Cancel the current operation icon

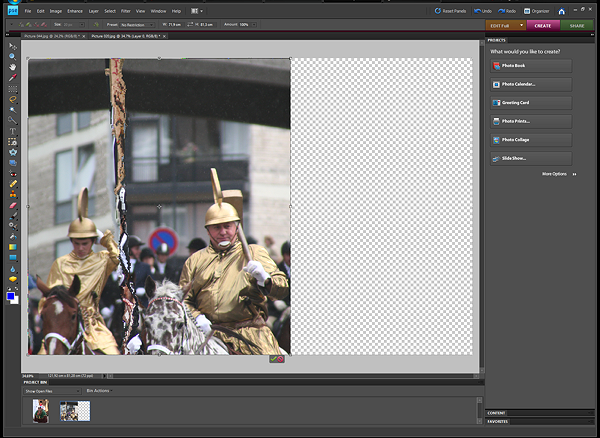click(x=281, y=358)
